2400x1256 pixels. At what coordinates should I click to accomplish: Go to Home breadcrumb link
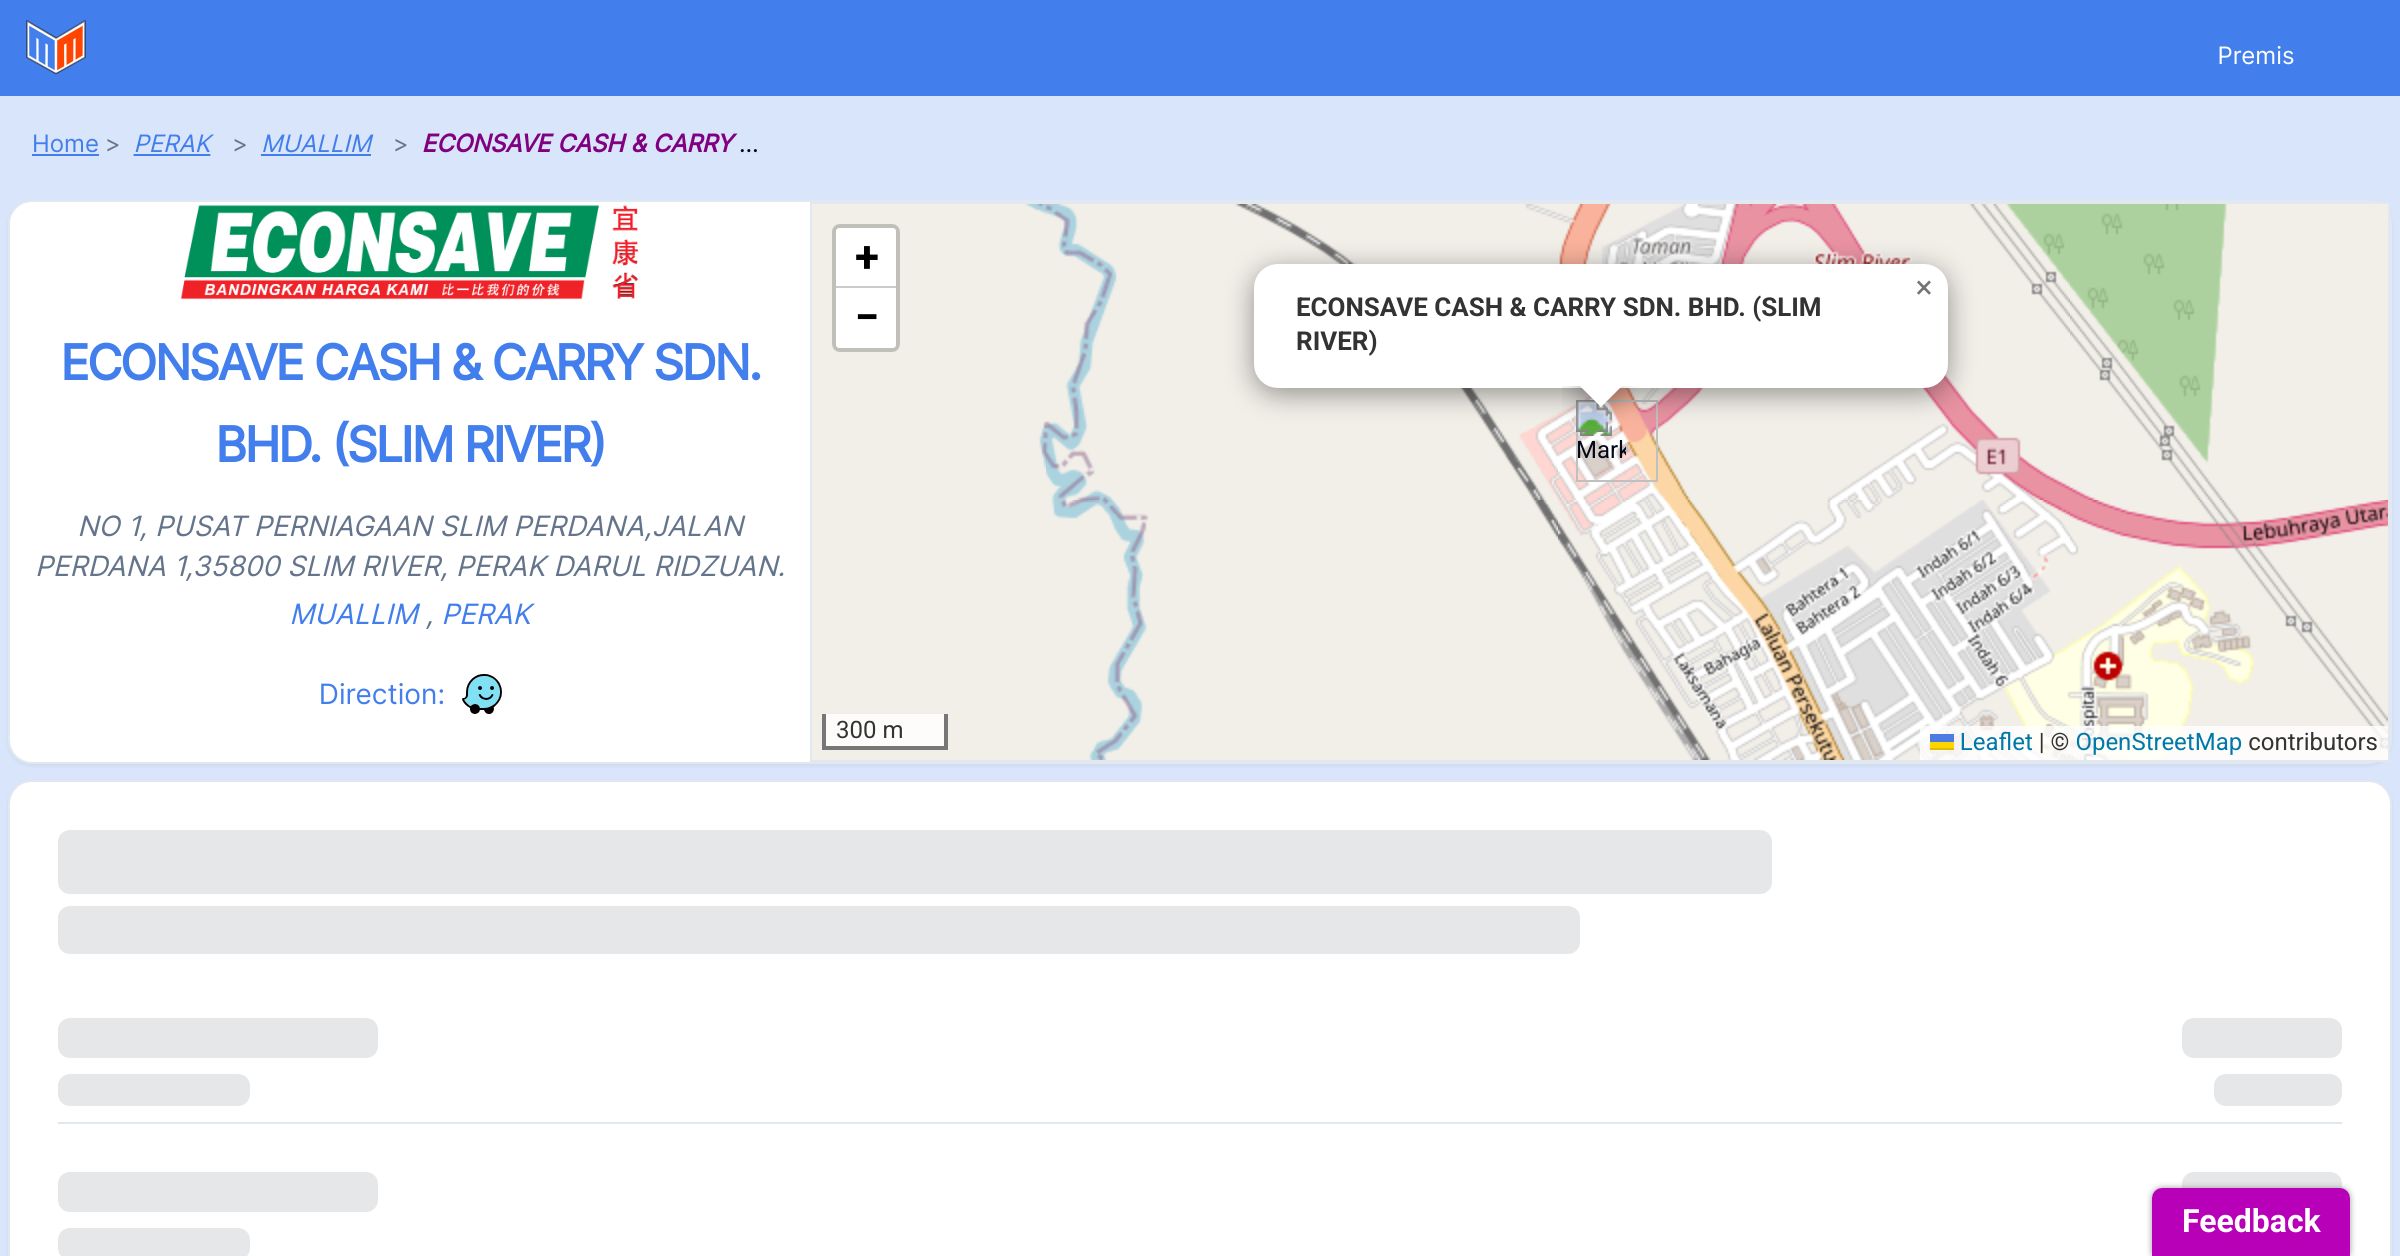click(x=65, y=144)
